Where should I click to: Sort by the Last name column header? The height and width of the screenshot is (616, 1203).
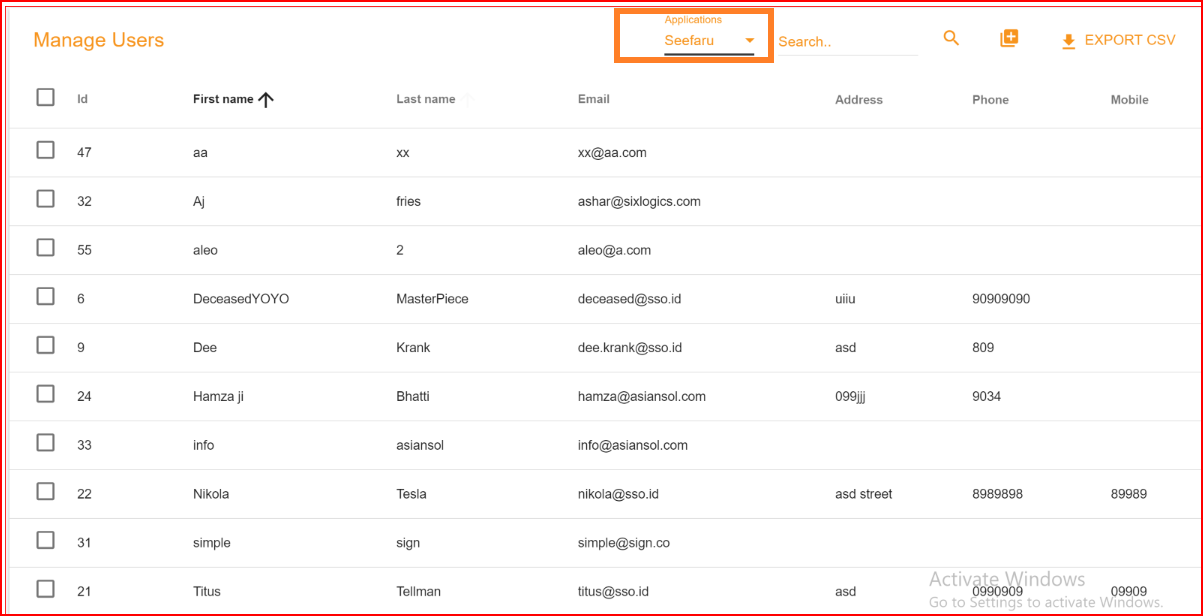pyautogui.click(x=426, y=99)
